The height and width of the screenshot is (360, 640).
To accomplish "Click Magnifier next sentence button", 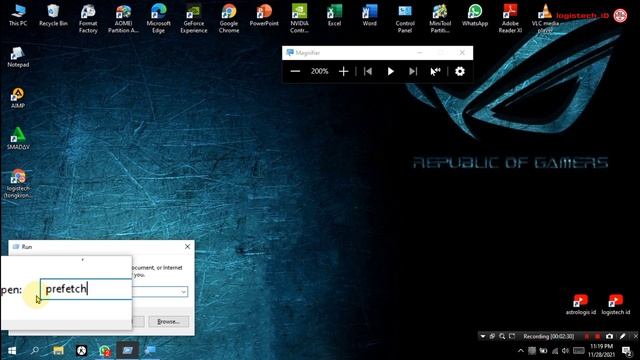I will pyautogui.click(x=413, y=71).
